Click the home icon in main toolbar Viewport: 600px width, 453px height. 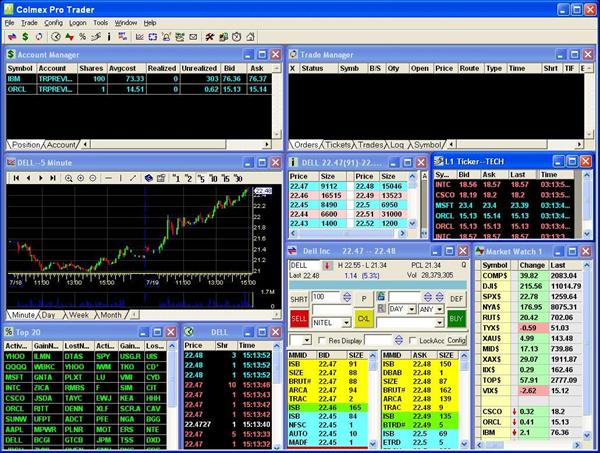[250, 37]
